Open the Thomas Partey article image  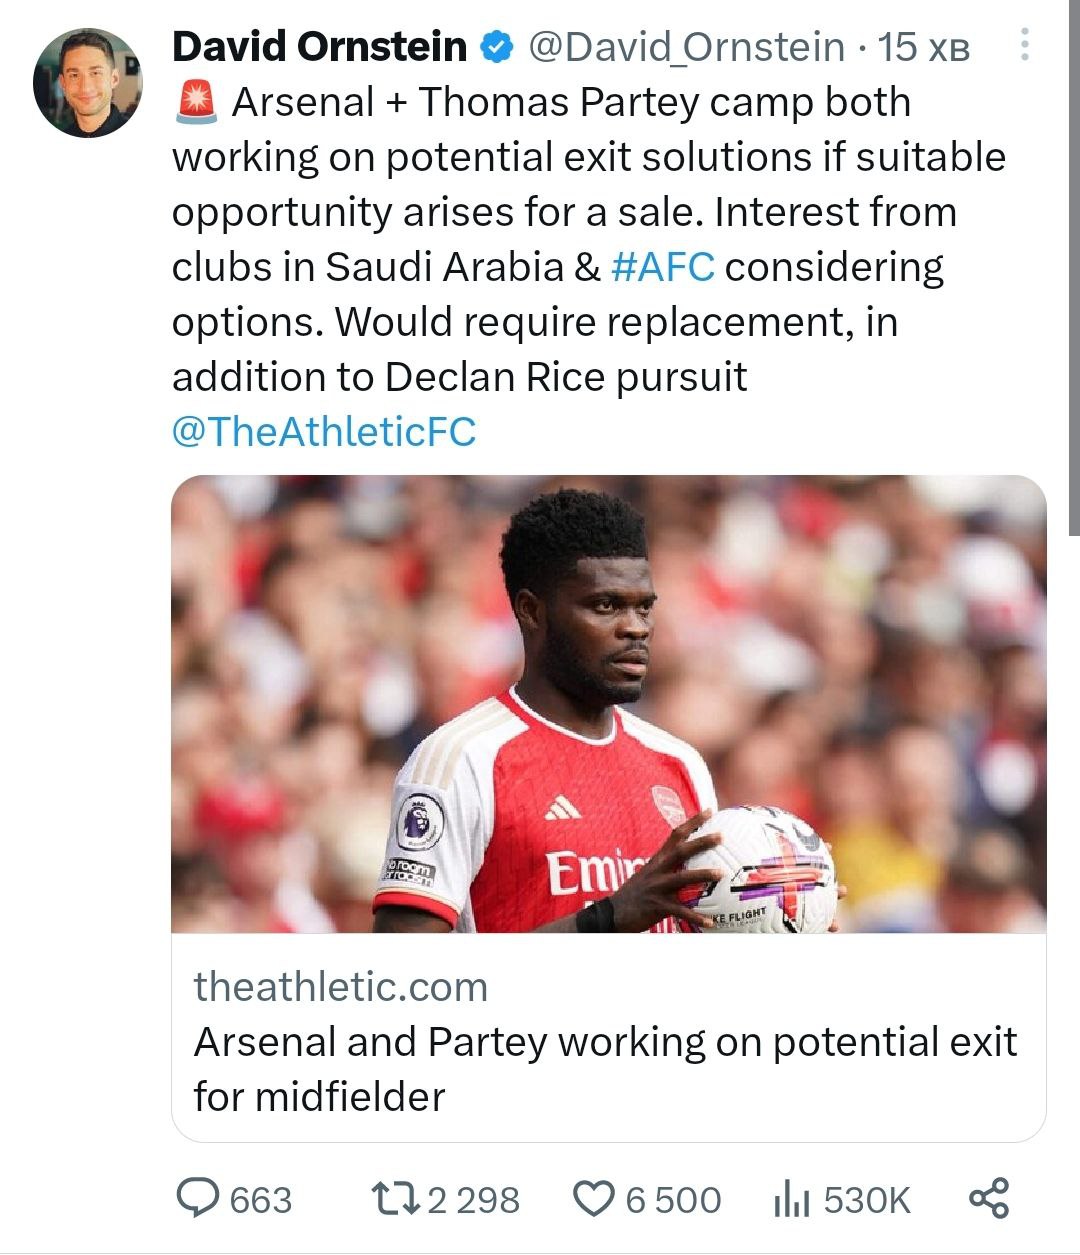pyautogui.click(x=608, y=703)
